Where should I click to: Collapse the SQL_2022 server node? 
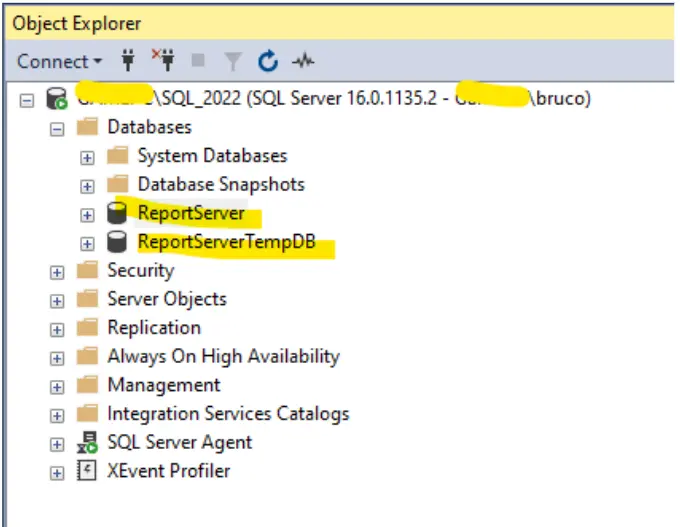(x=26, y=101)
